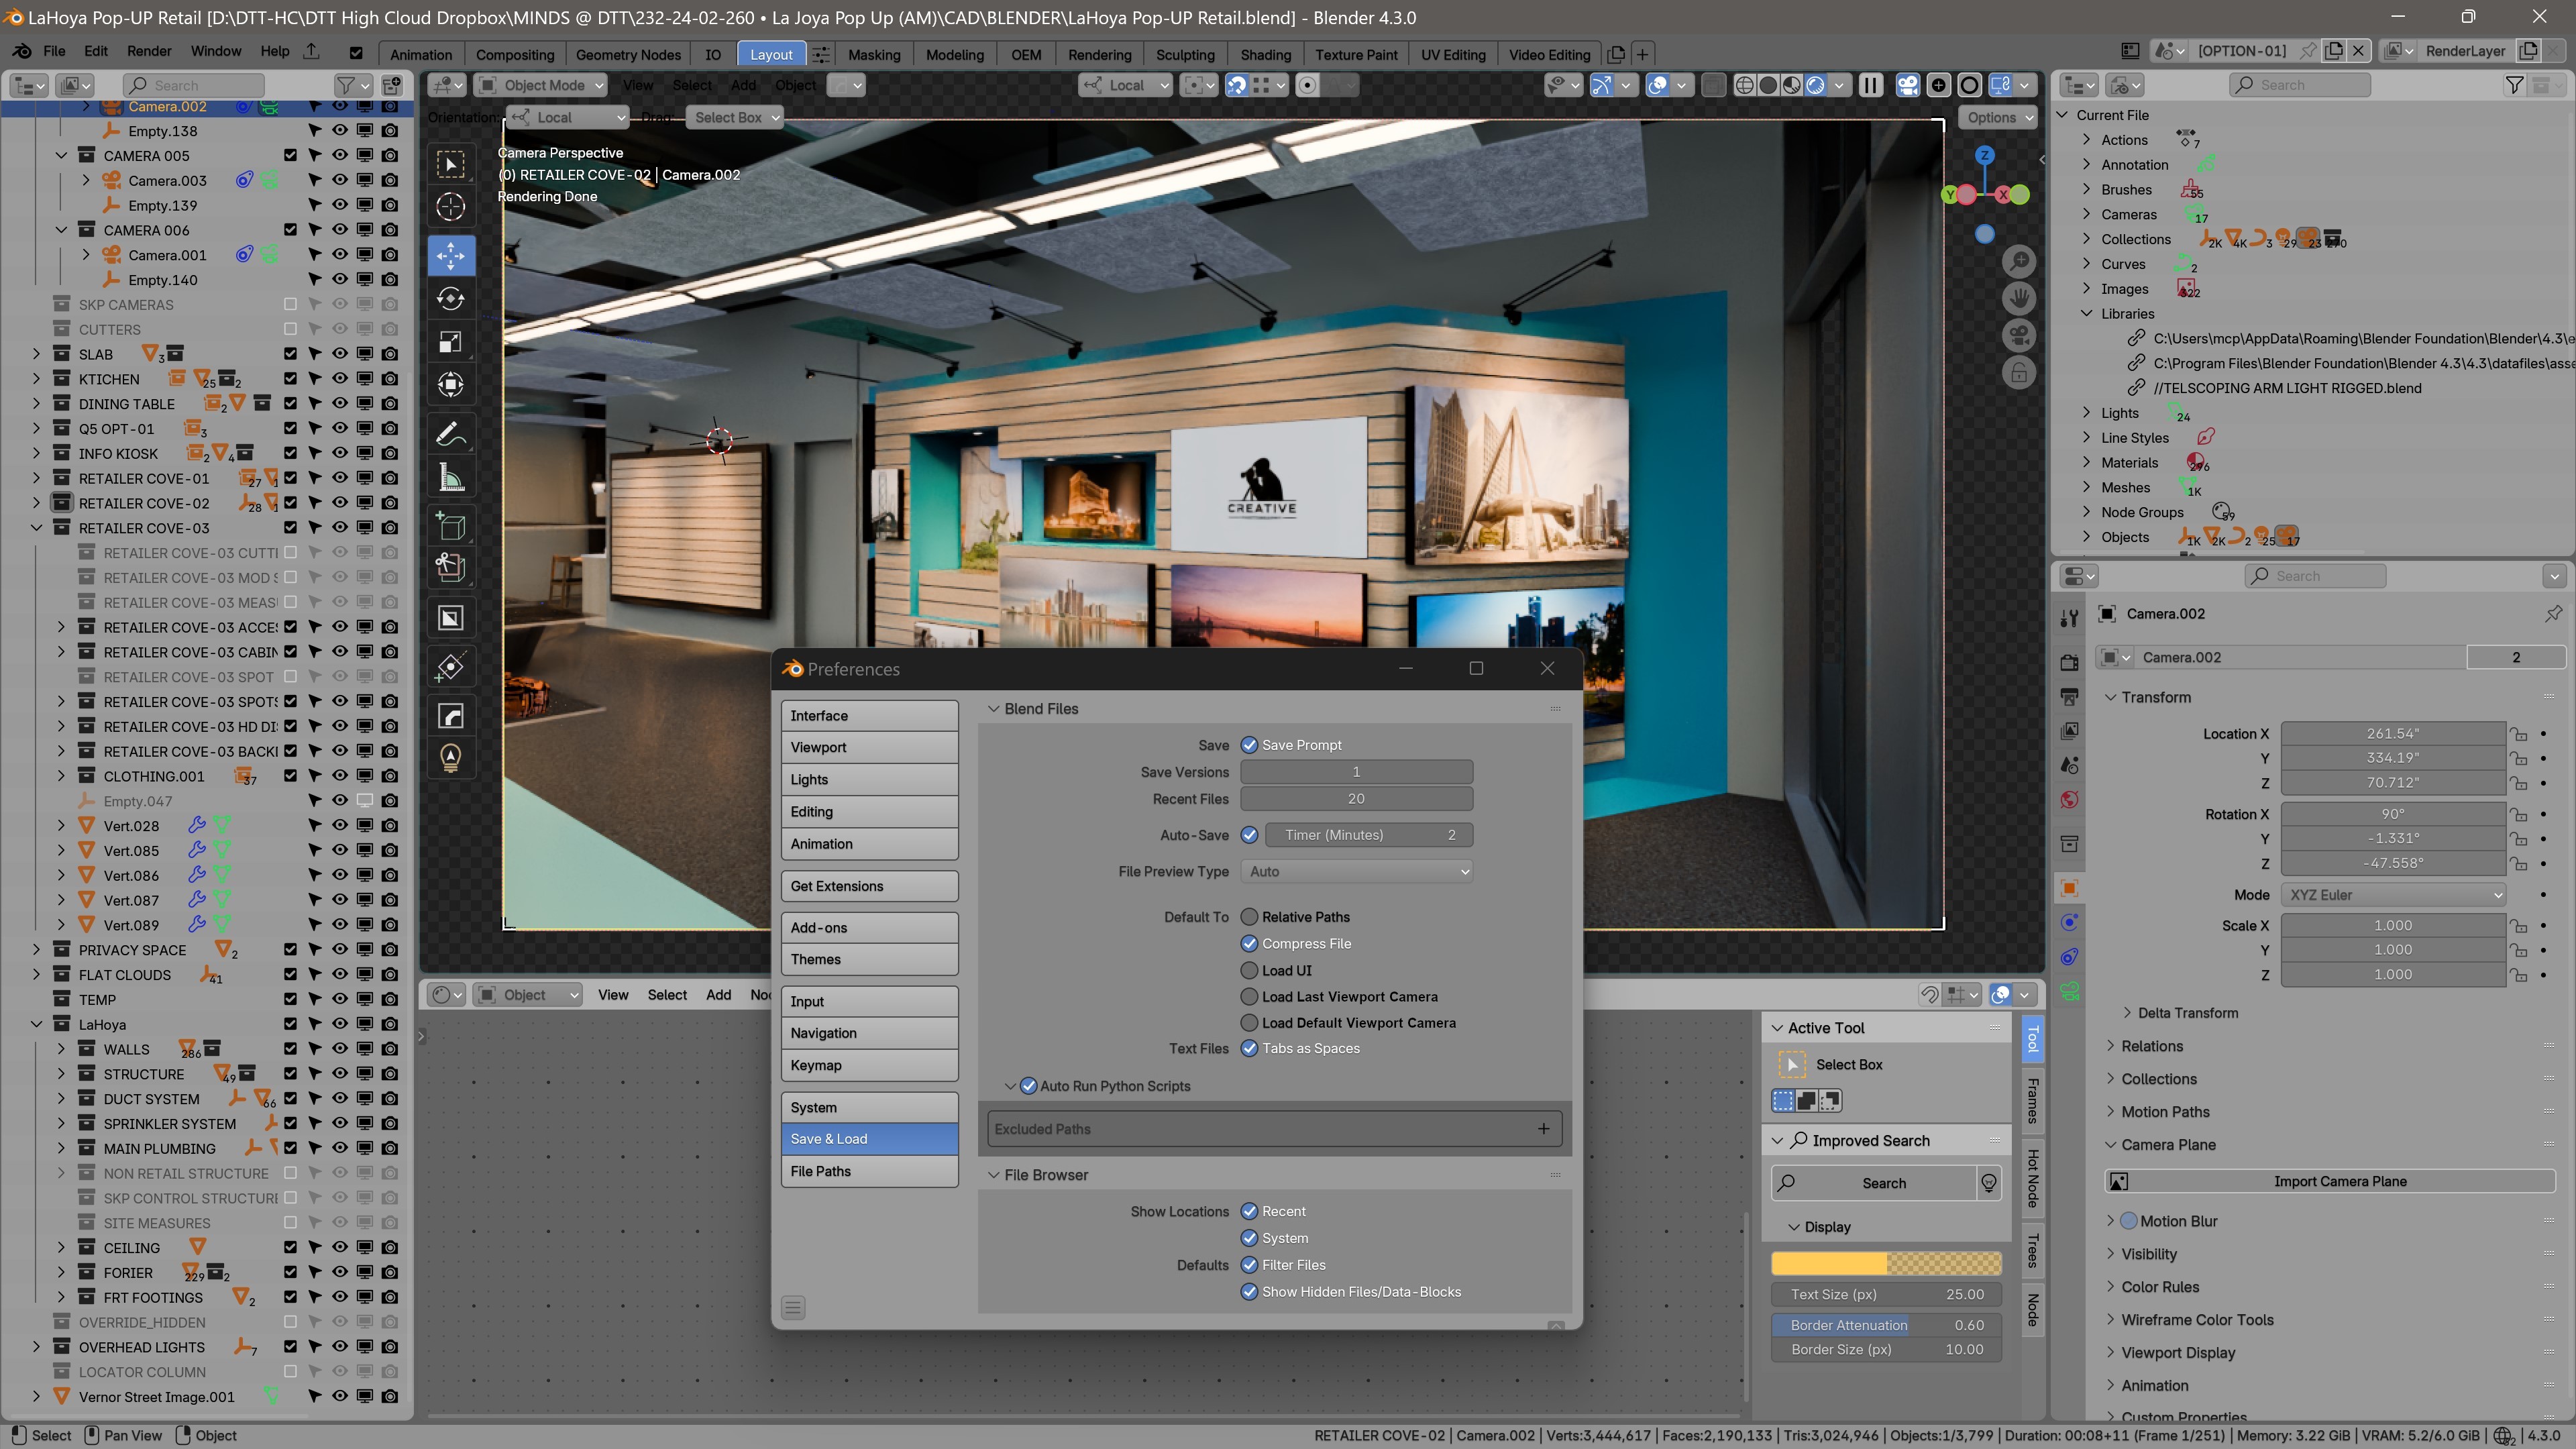Open the viewport Options button
Image resolution: width=2576 pixels, height=1449 pixels.
(1999, 118)
